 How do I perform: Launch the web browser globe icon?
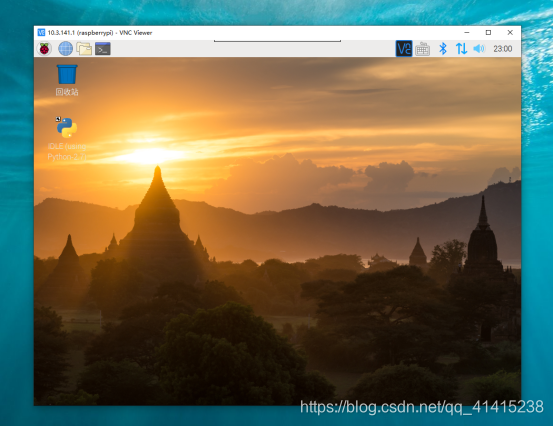click(65, 49)
